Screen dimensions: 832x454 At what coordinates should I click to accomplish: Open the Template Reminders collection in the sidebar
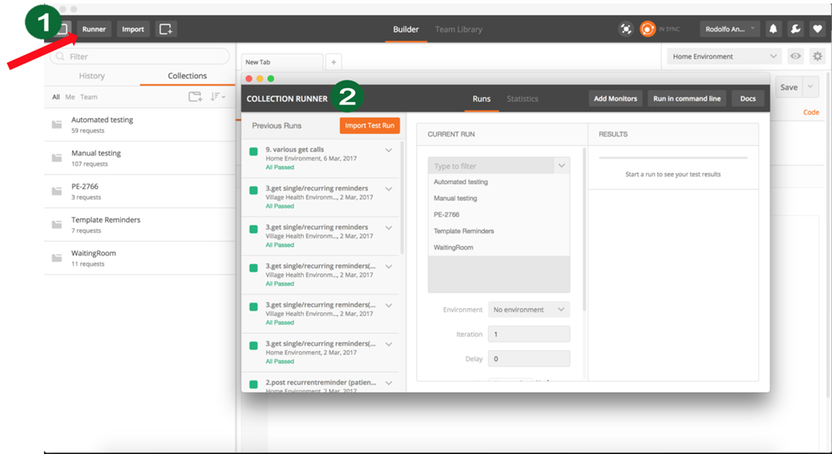tap(140, 225)
